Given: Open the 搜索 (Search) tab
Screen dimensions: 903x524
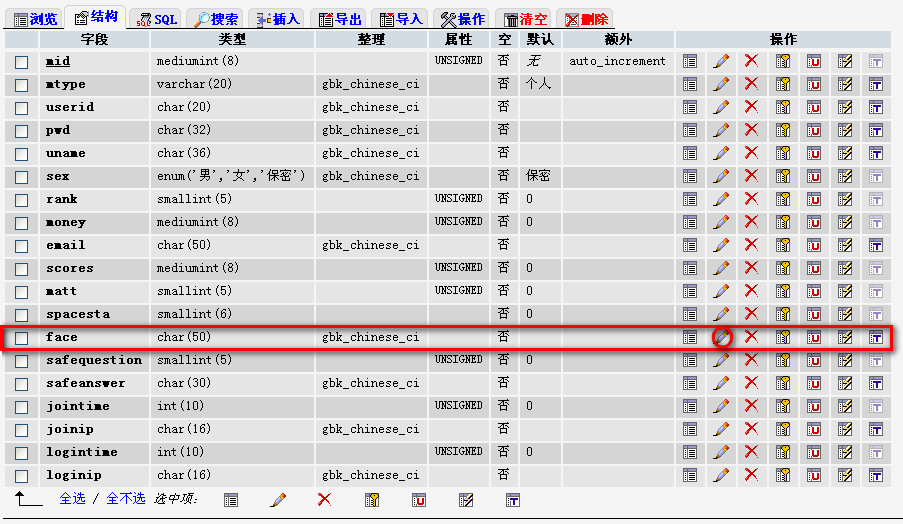Looking at the screenshot, I should 216,19.
